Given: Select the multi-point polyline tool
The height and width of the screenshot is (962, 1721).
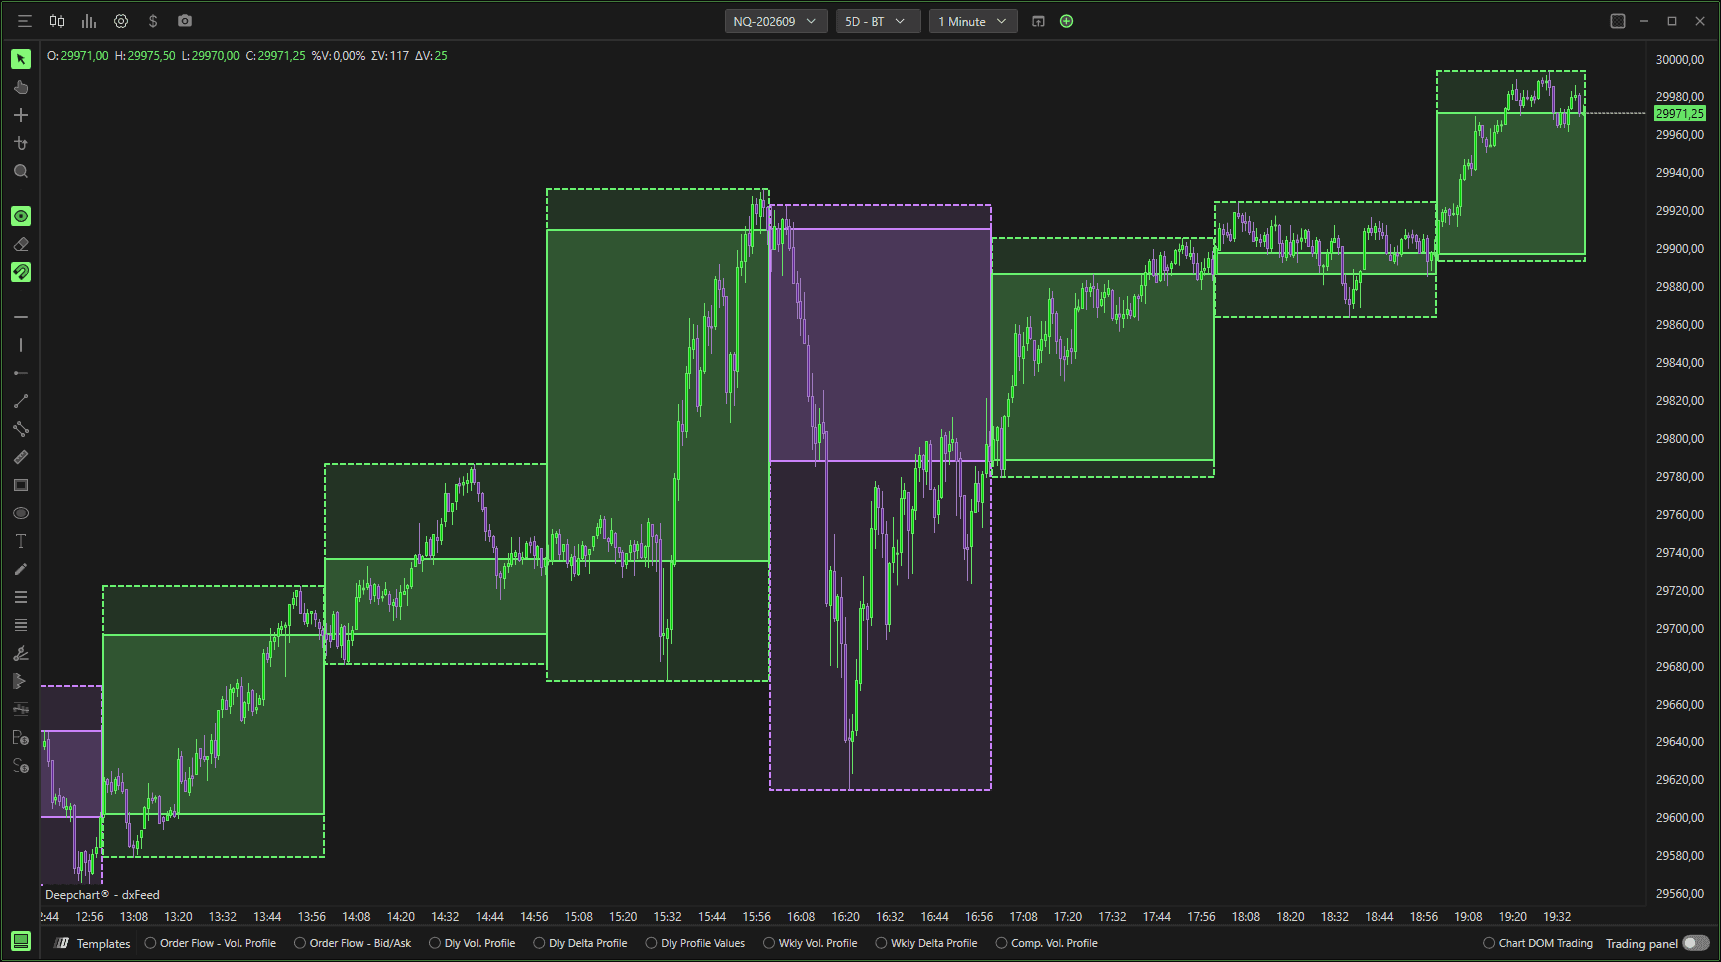Looking at the screenshot, I should [x=21, y=429].
